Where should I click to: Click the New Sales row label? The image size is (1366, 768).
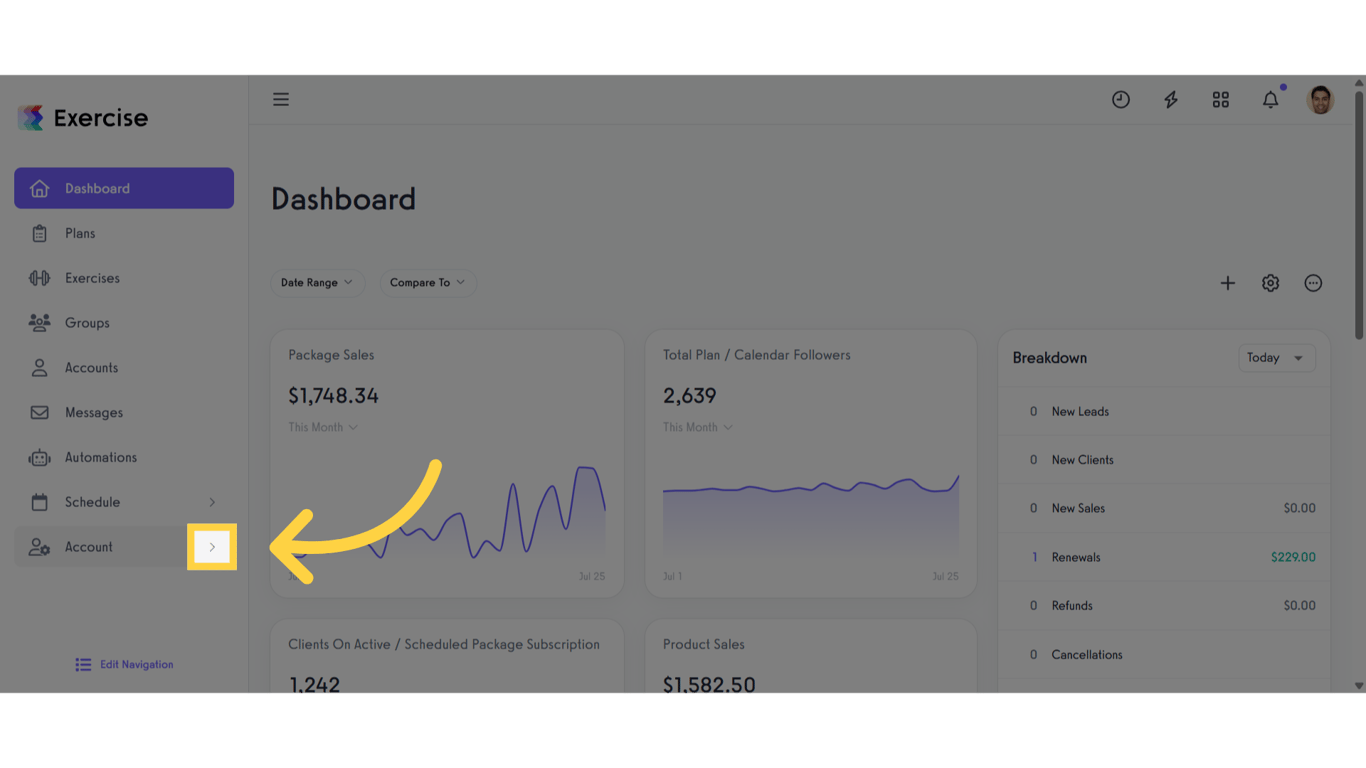1078,508
